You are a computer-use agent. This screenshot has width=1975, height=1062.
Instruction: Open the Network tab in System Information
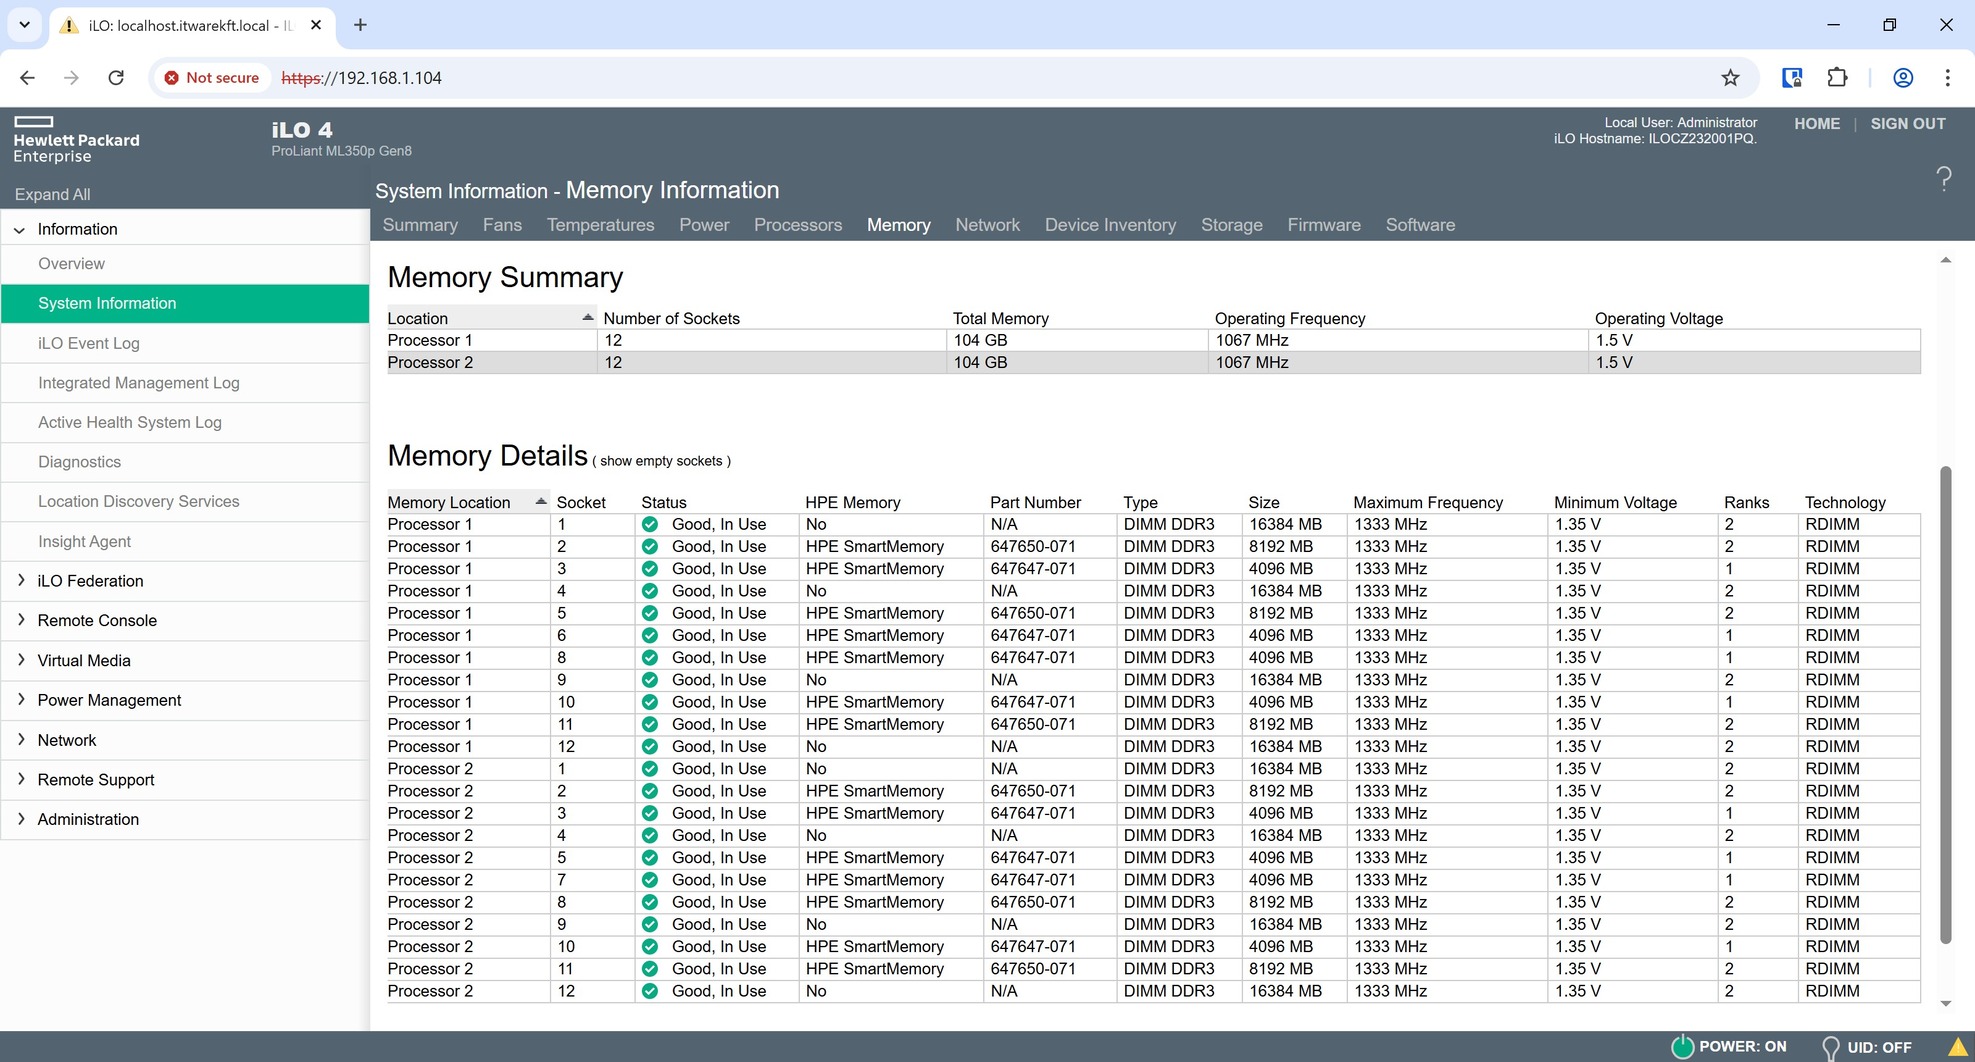pyautogui.click(x=987, y=225)
